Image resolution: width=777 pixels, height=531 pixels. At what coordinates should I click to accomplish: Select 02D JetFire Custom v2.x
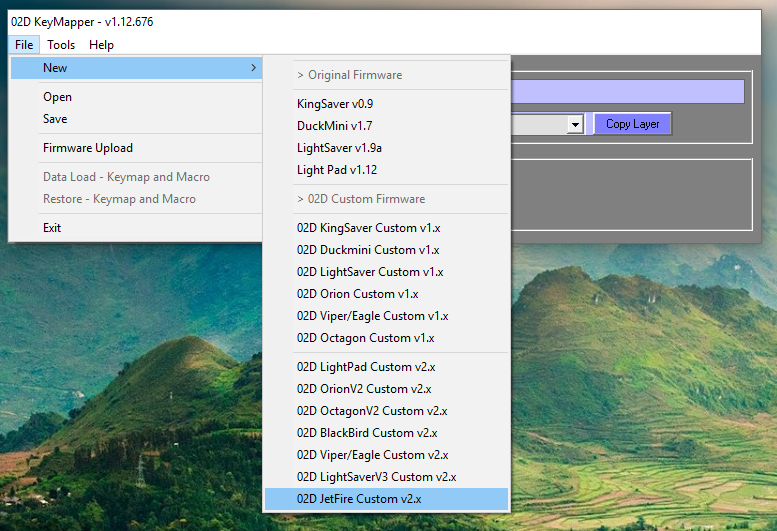[361, 499]
